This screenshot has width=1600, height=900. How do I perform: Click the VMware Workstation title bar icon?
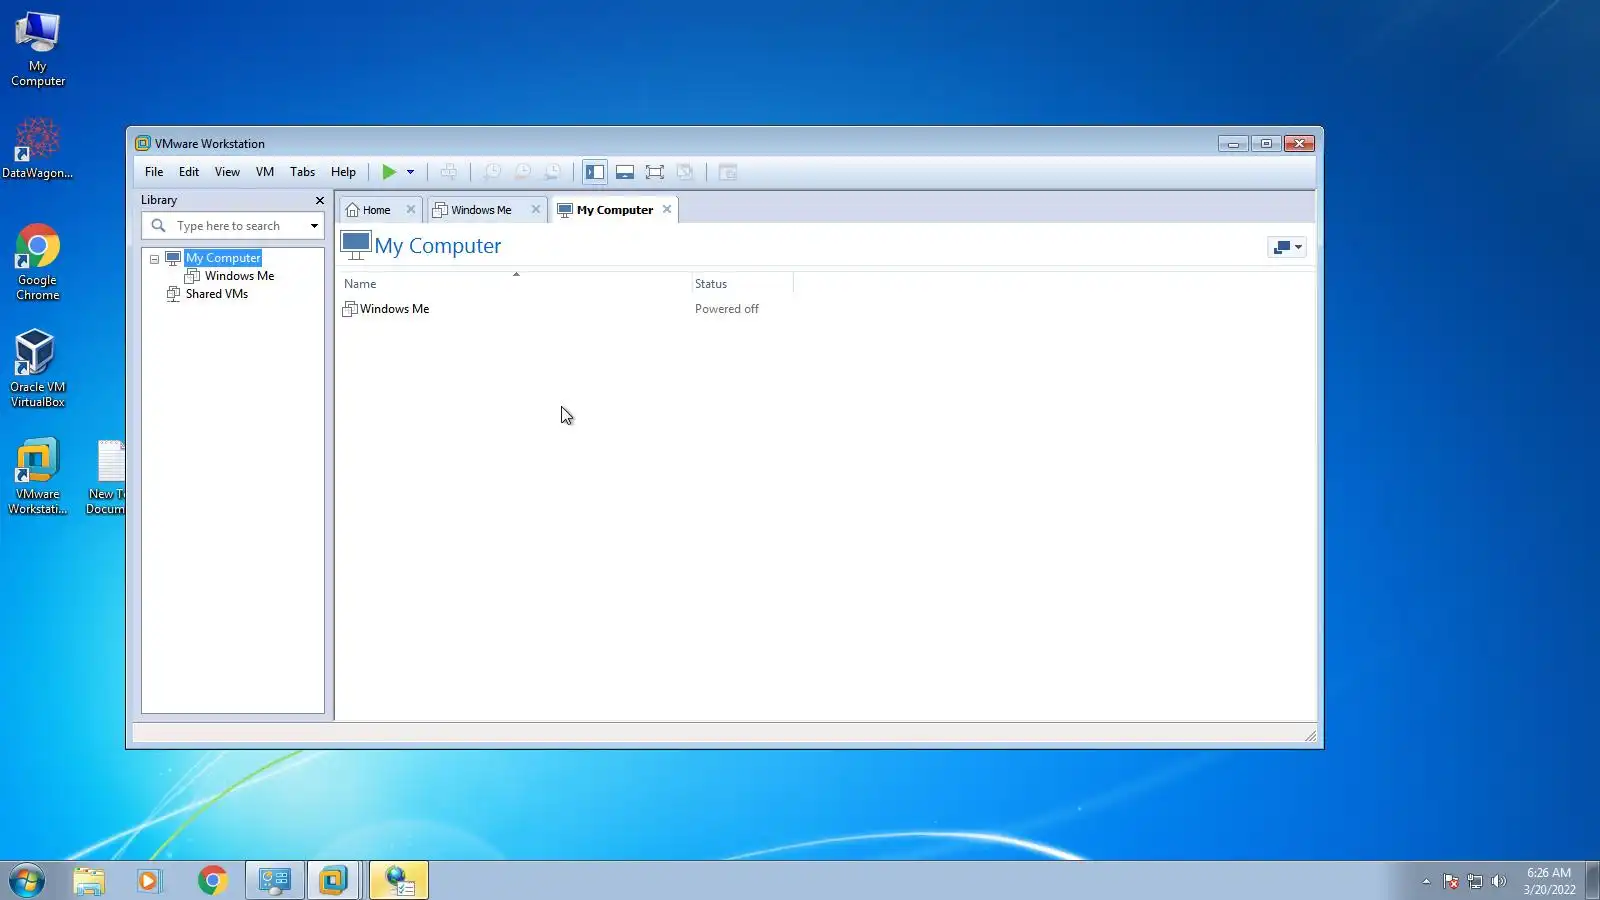[143, 144]
